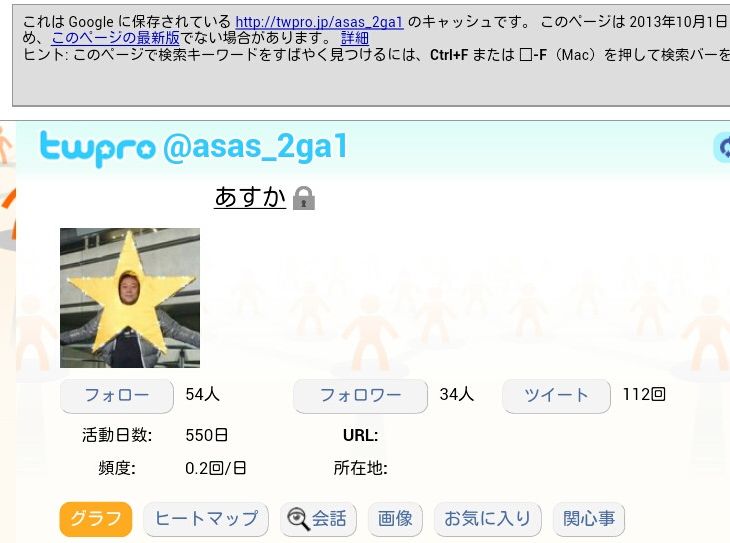Click the ツイート button
This screenshot has width=730, height=543.
[556, 396]
